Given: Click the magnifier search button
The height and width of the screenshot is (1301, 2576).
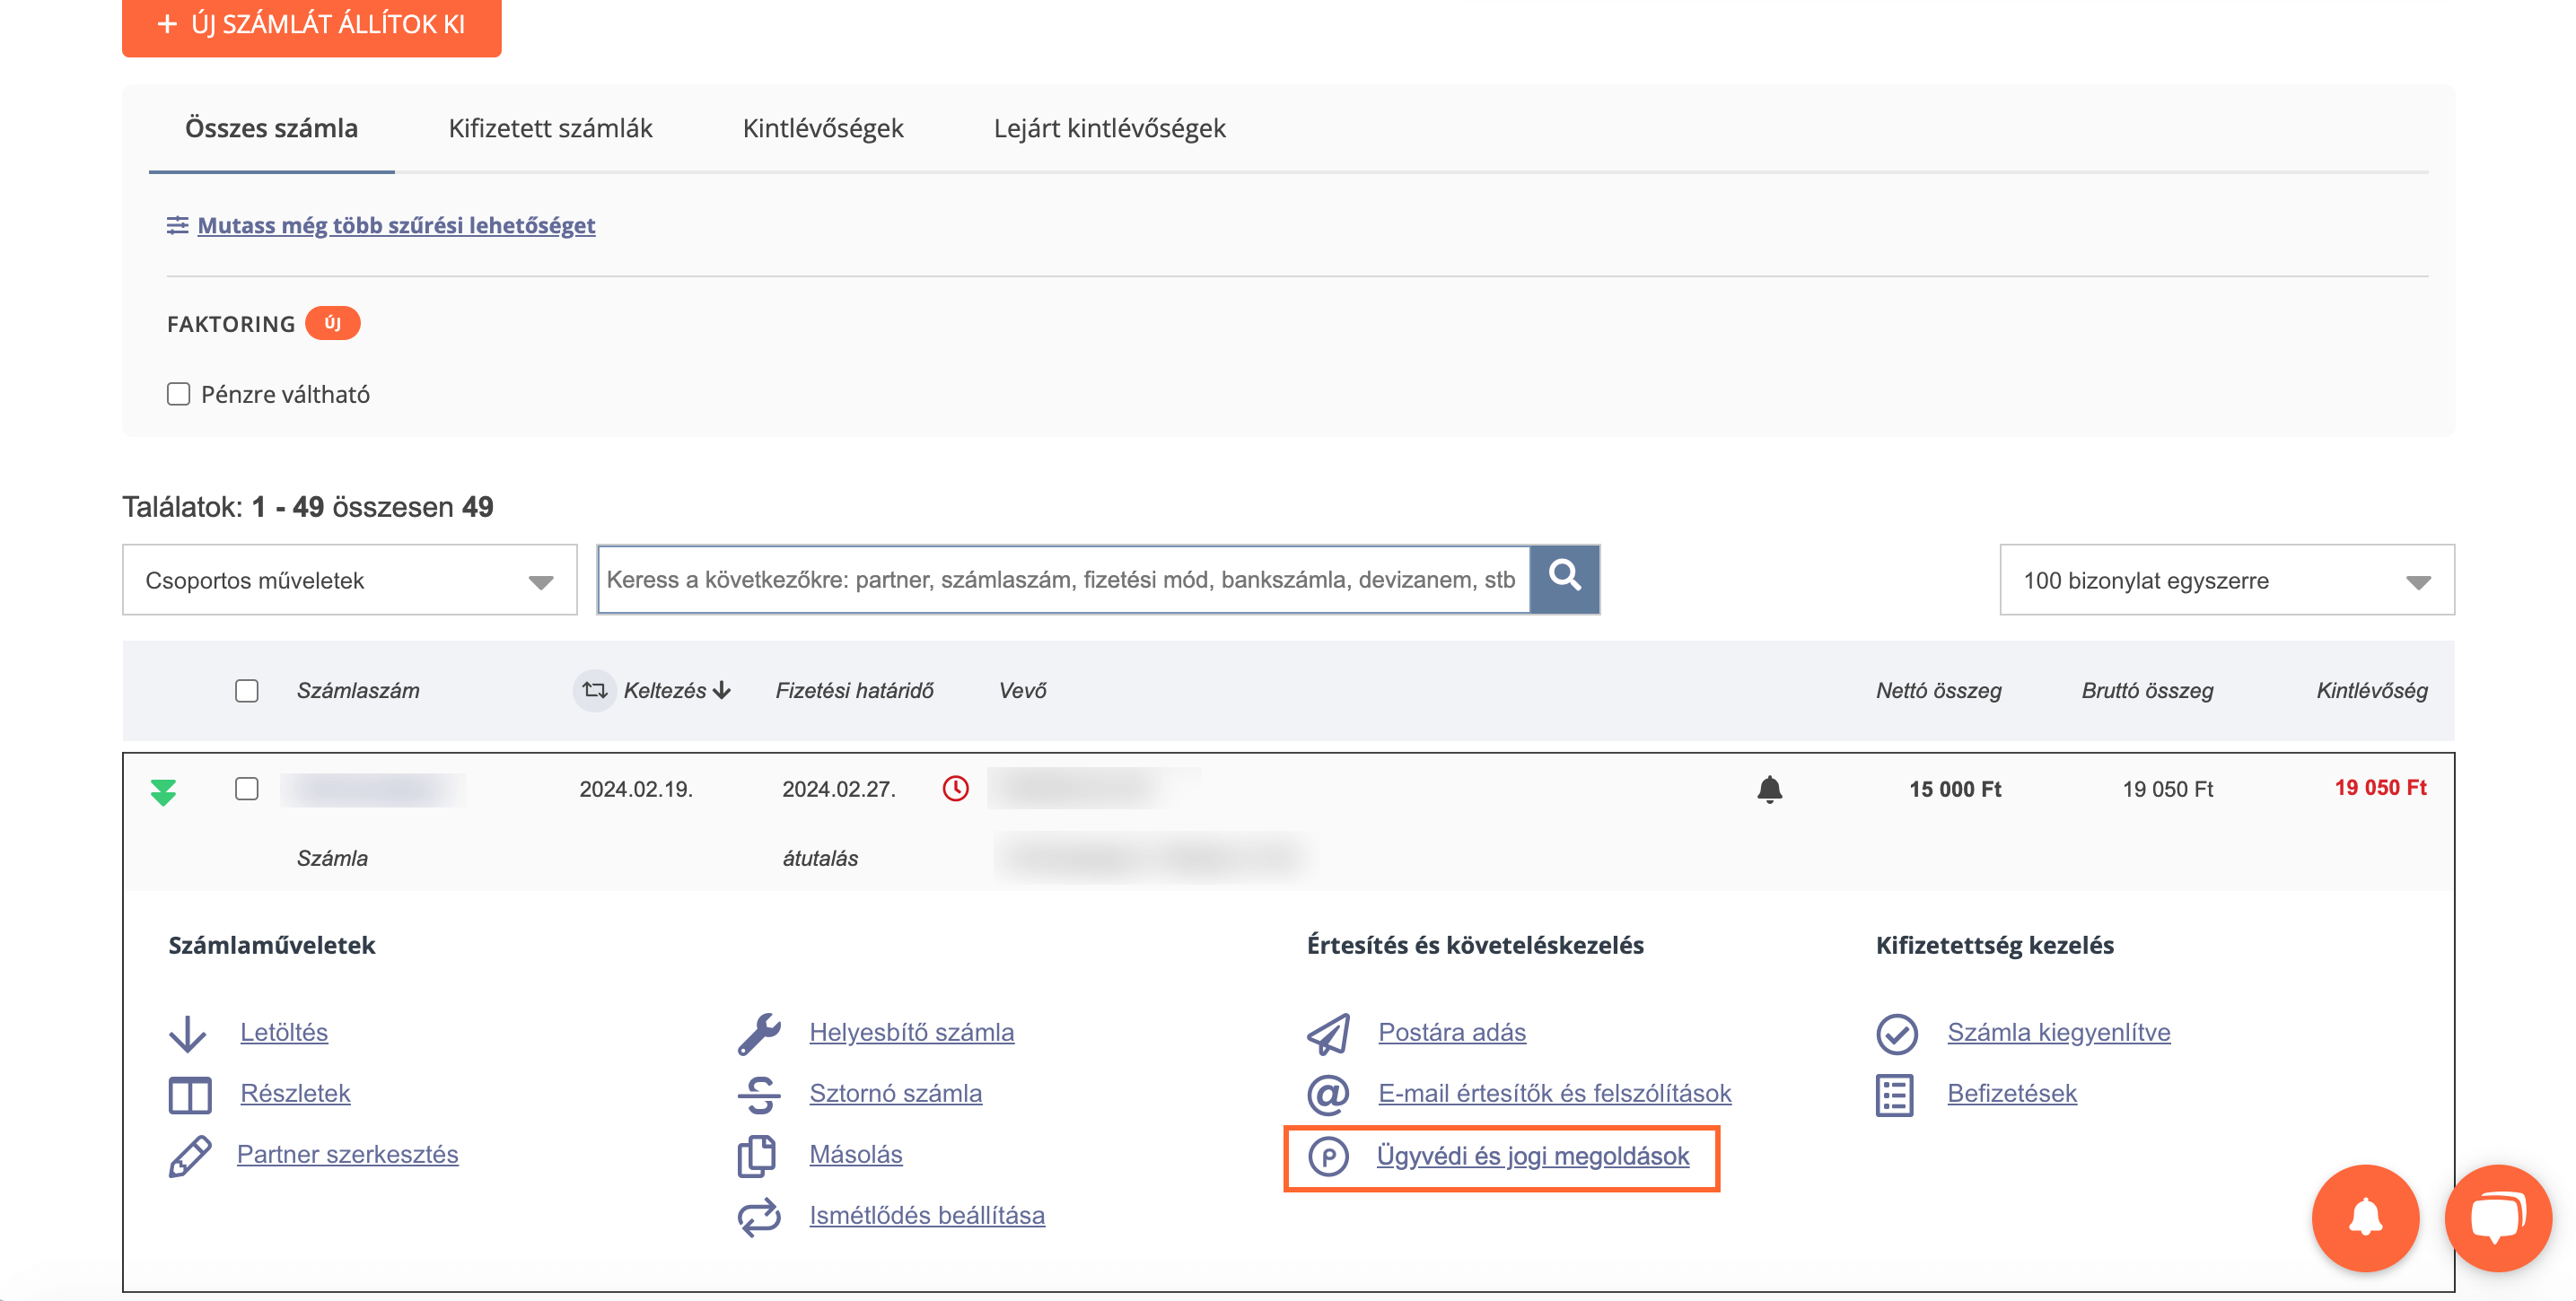Looking at the screenshot, I should 1564,577.
